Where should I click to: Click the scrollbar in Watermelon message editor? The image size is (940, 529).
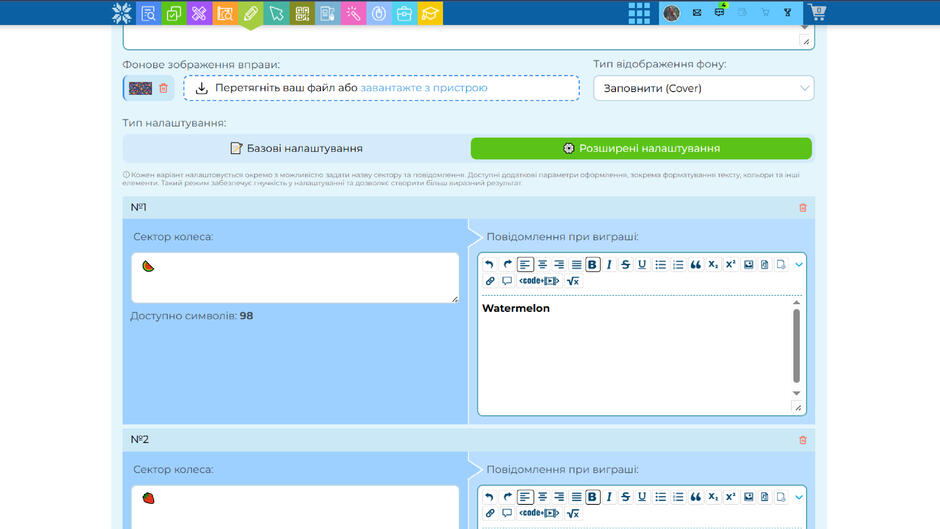[796, 347]
